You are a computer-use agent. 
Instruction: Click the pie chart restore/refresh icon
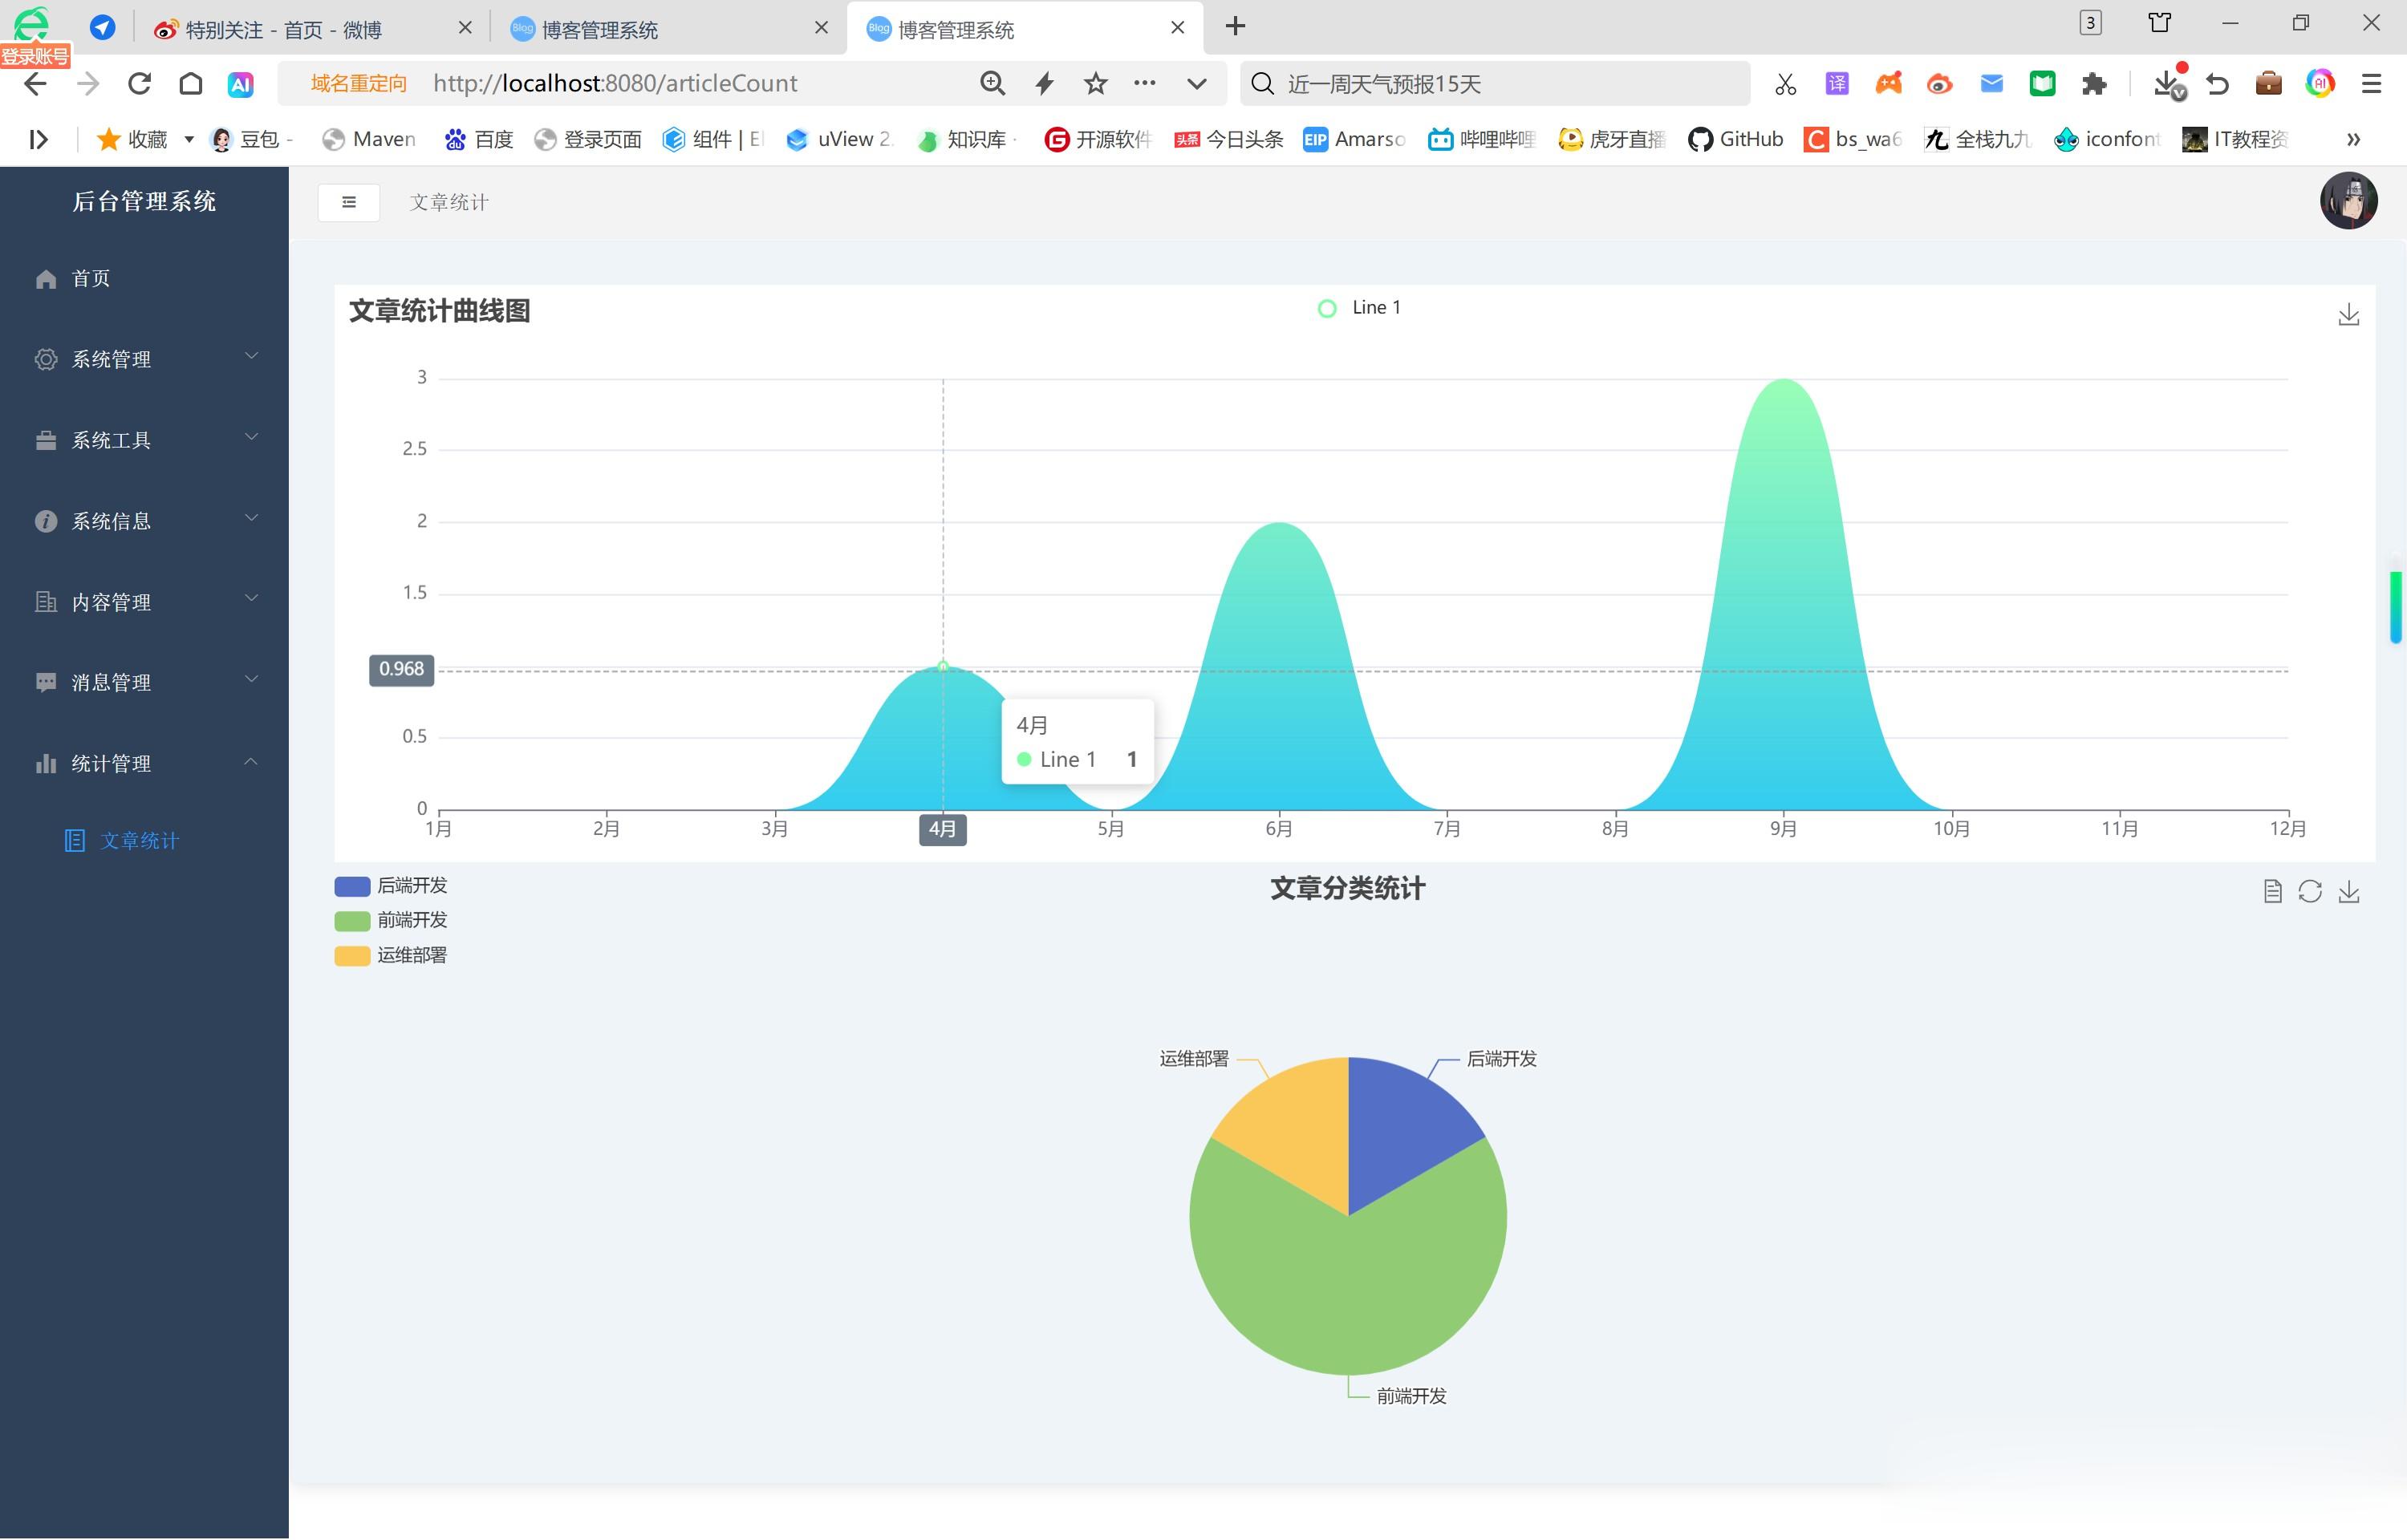click(2310, 891)
